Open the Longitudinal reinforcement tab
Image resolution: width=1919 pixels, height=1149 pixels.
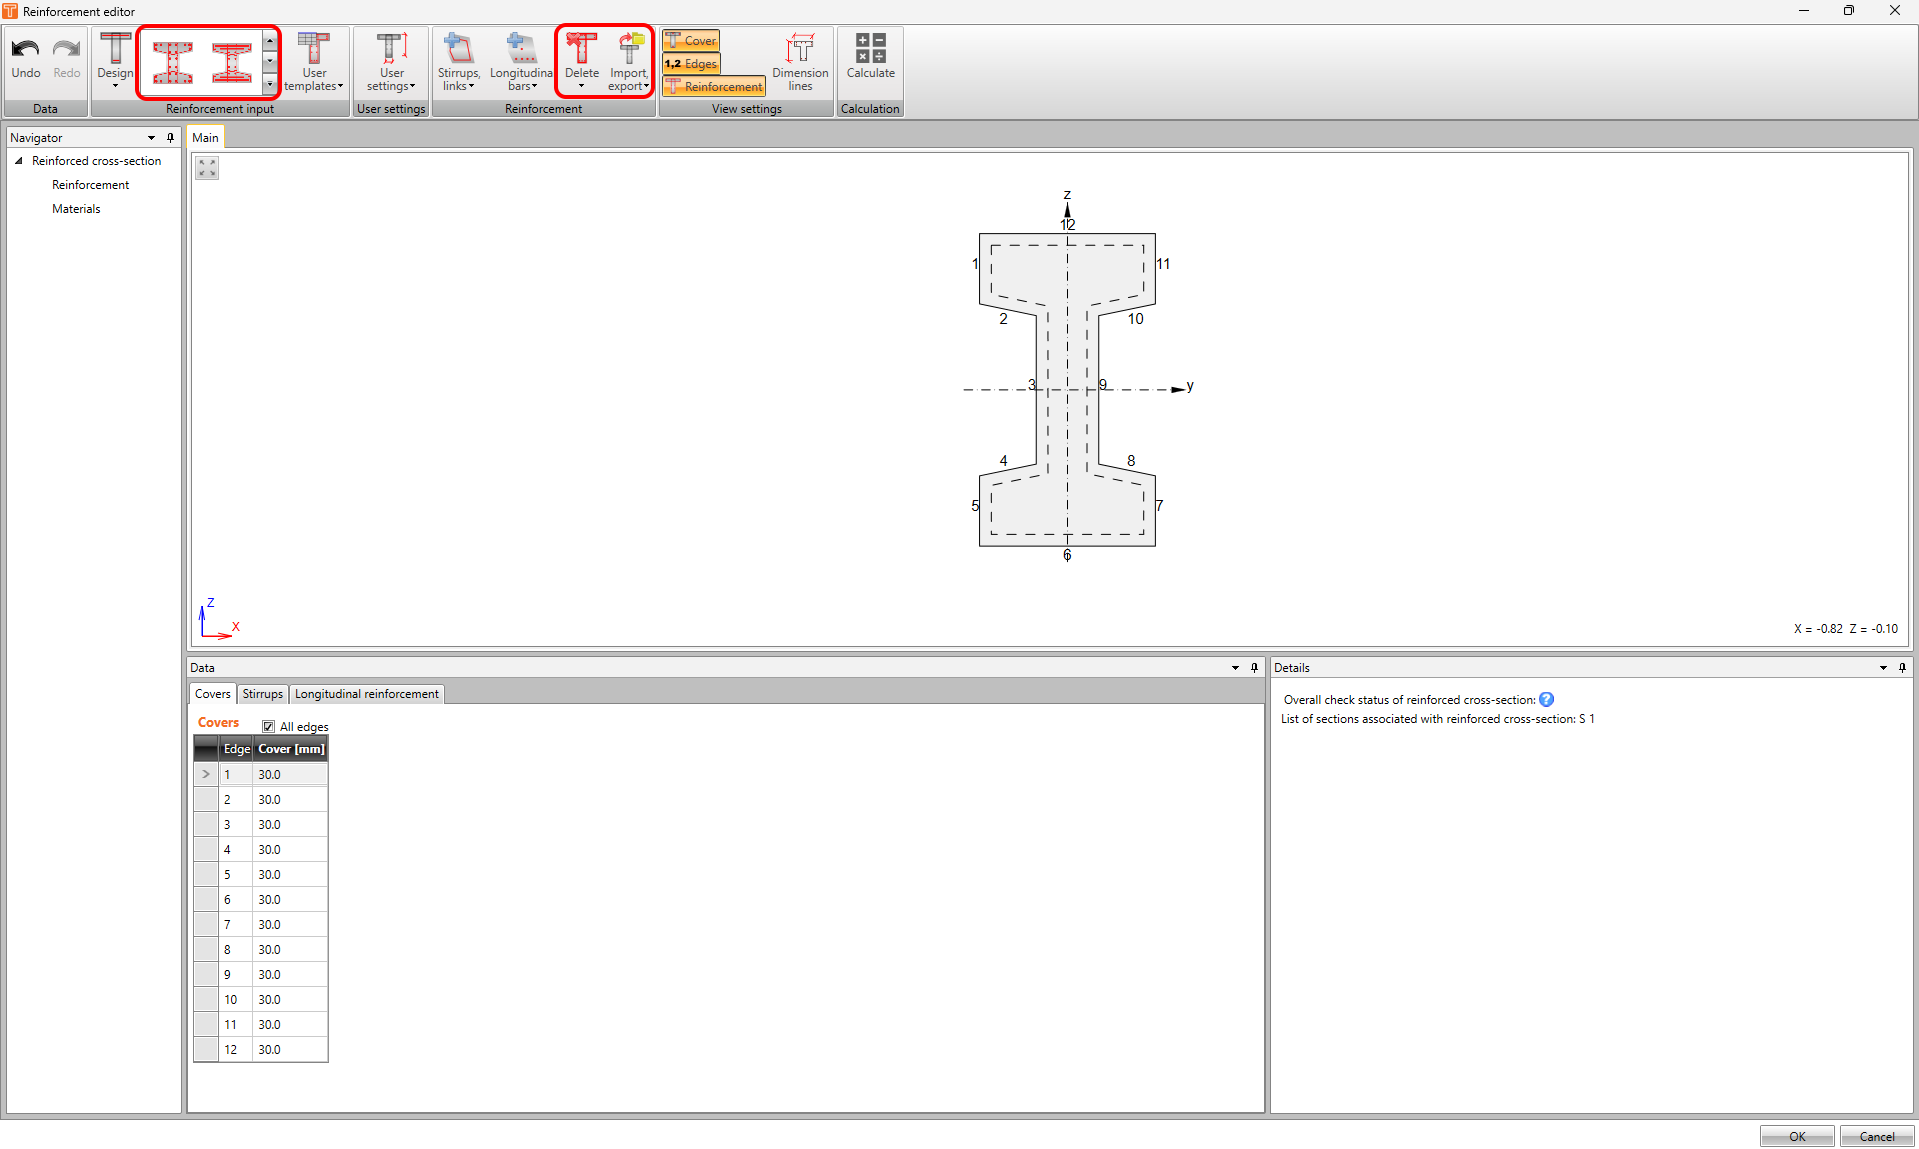(x=366, y=693)
